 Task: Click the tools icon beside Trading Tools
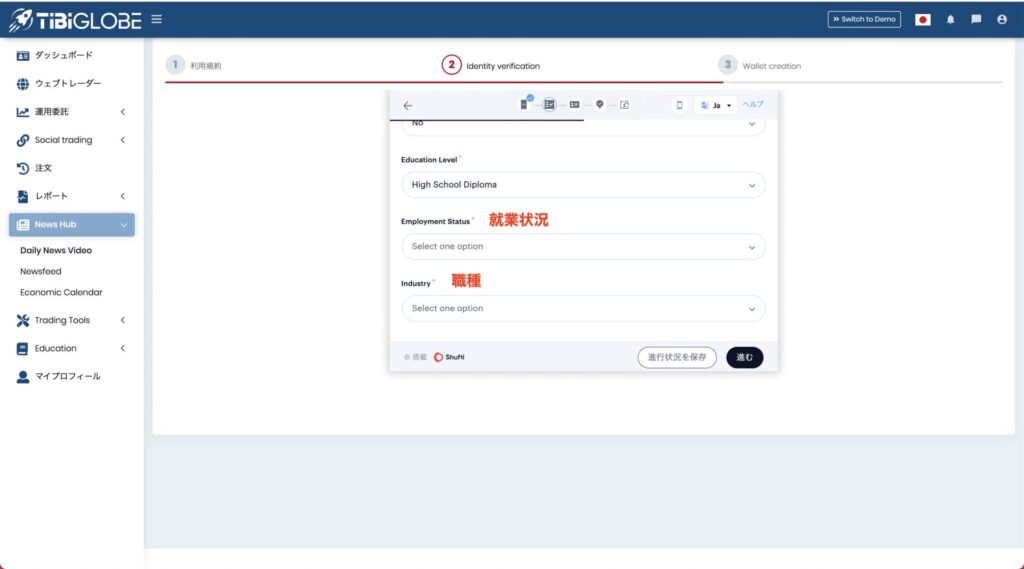[x=23, y=320]
